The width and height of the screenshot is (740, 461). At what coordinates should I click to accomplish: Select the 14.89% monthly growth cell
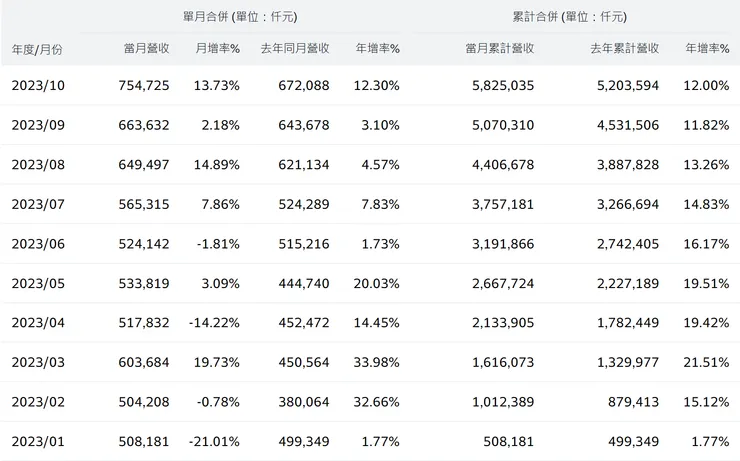point(215,165)
